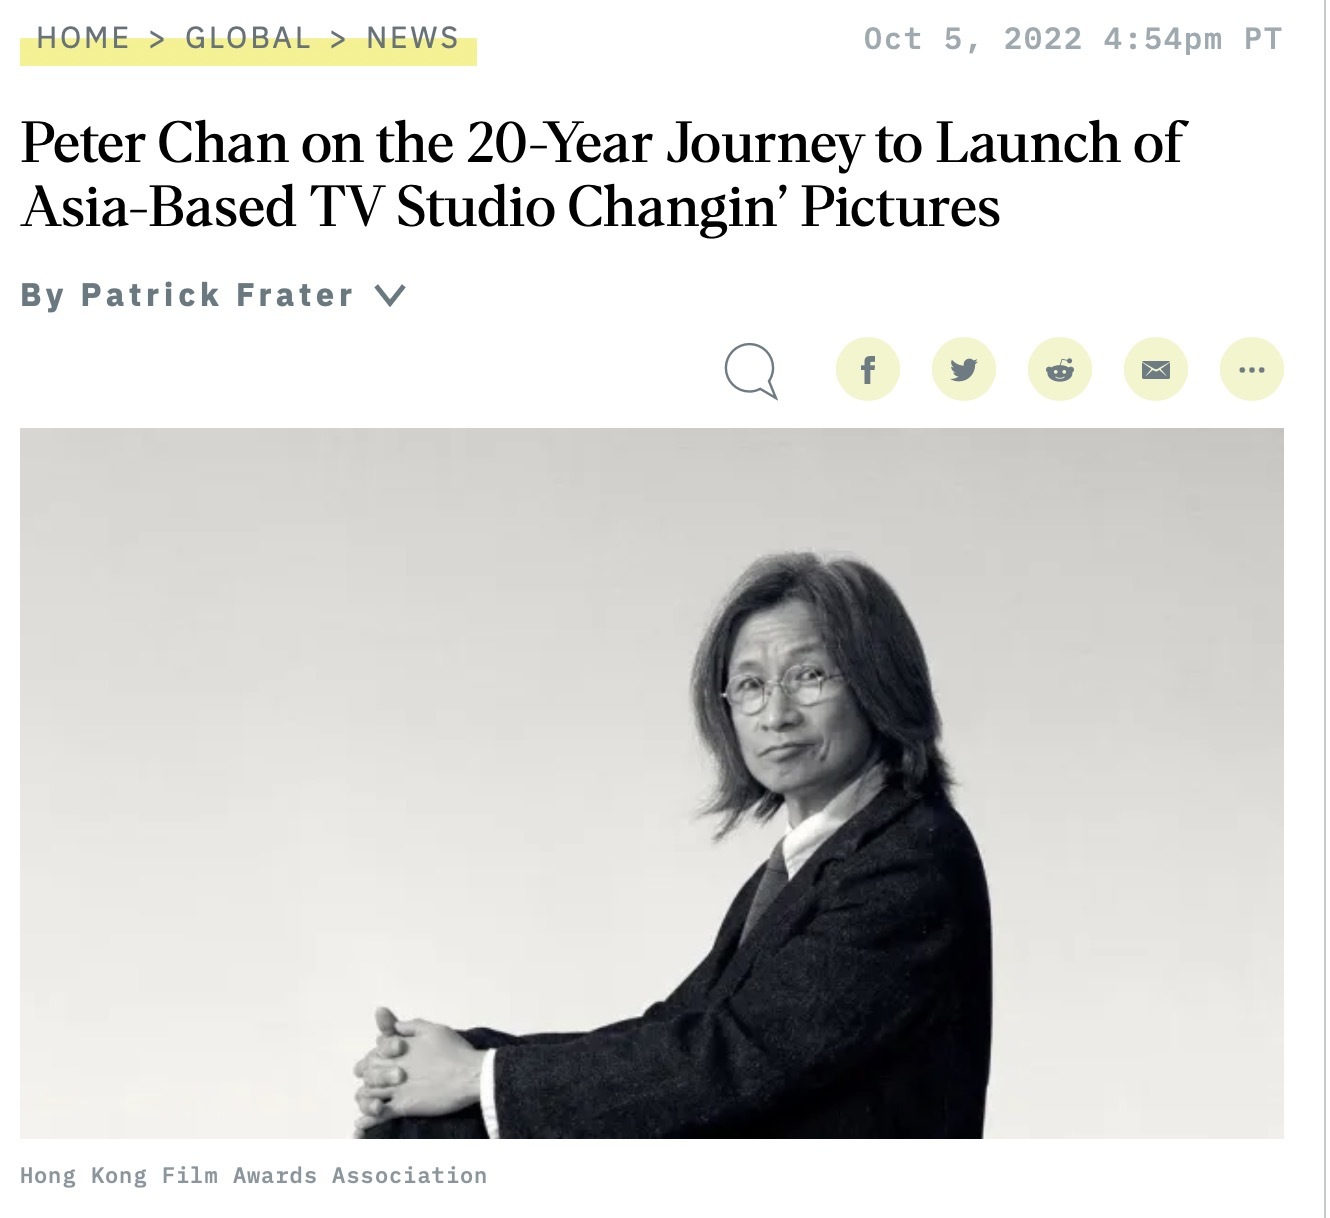Open the black-and-white portrait photo
This screenshot has height=1218, width=1330.
tap(651, 782)
